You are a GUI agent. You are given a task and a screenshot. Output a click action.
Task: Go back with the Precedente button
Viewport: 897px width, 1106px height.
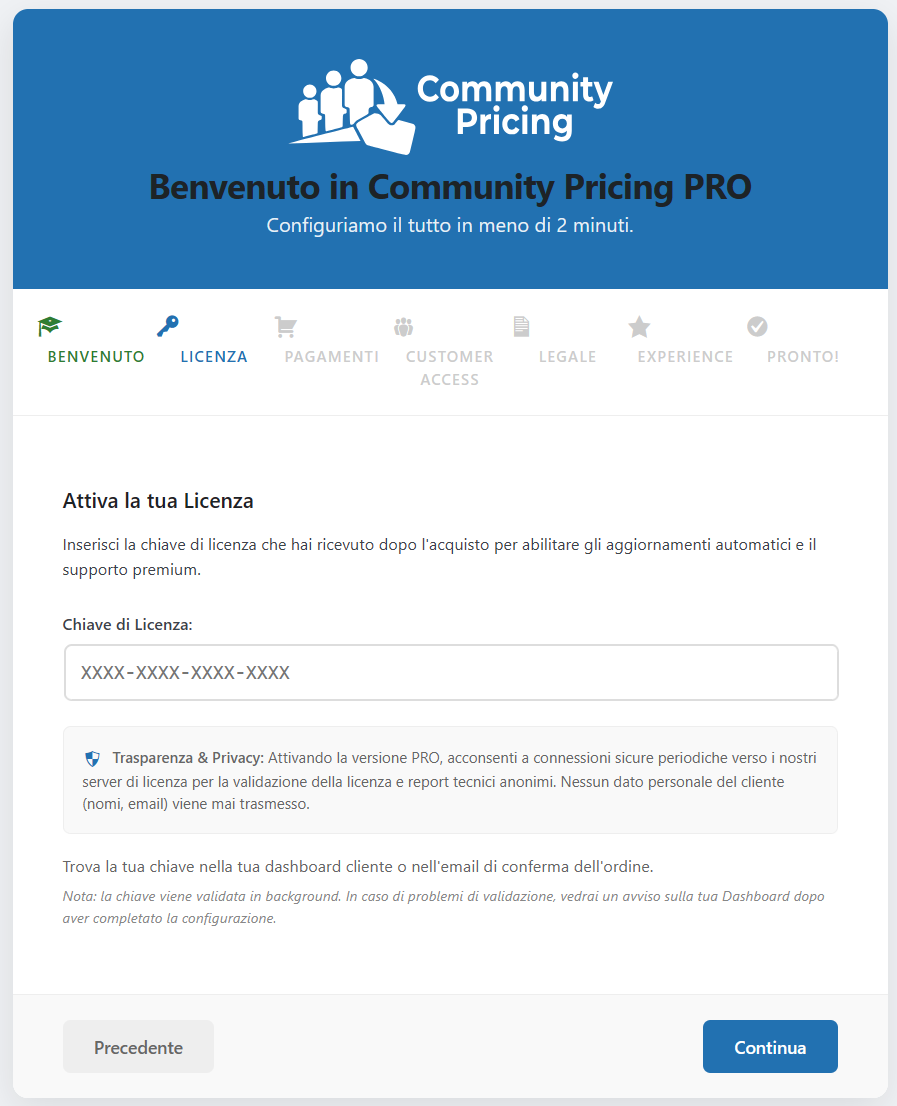(138, 1047)
